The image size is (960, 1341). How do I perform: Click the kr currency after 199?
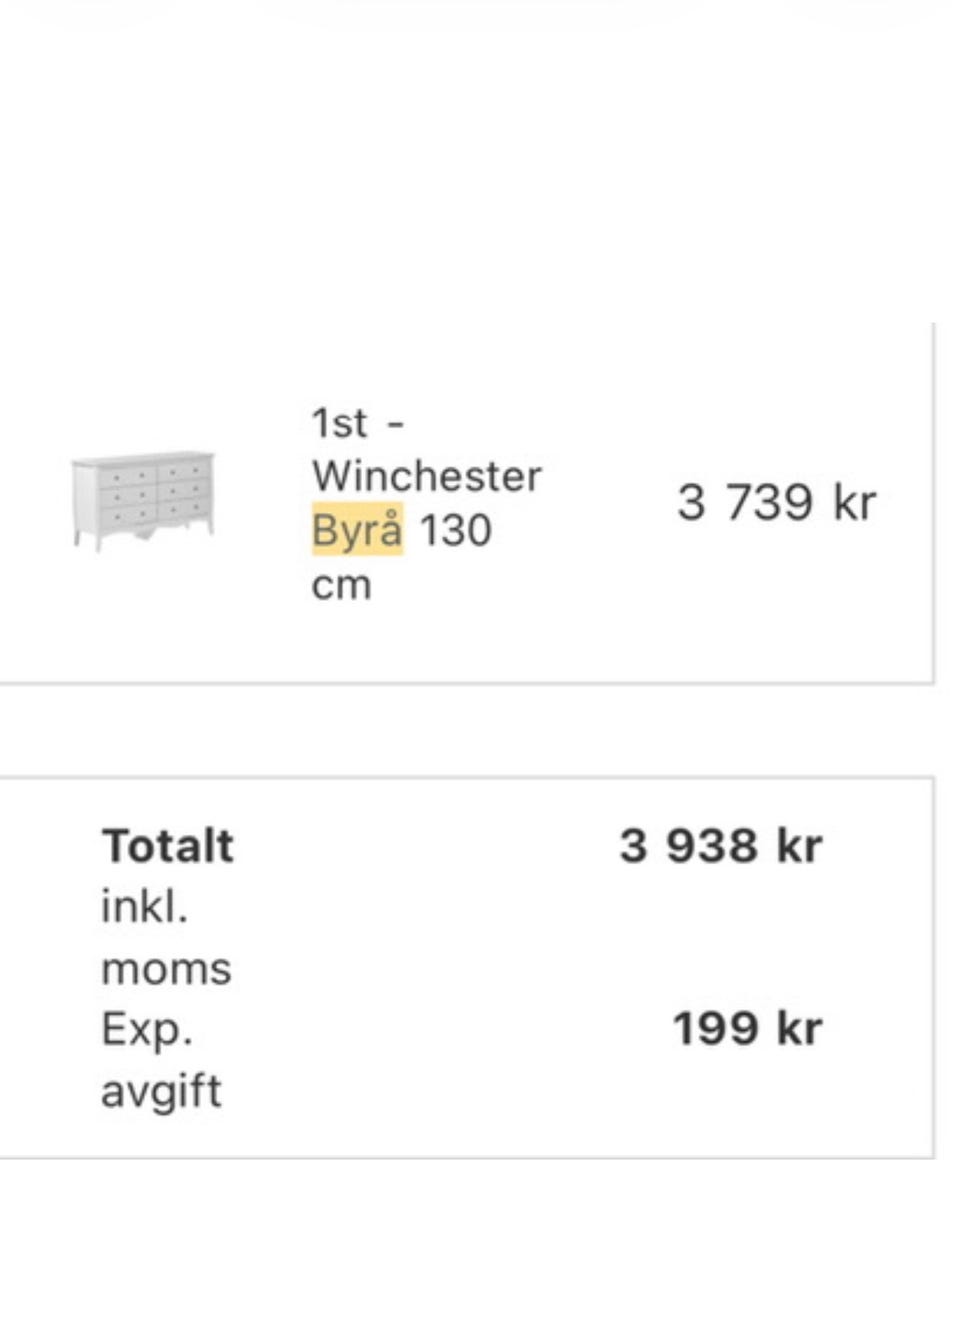click(799, 1029)
